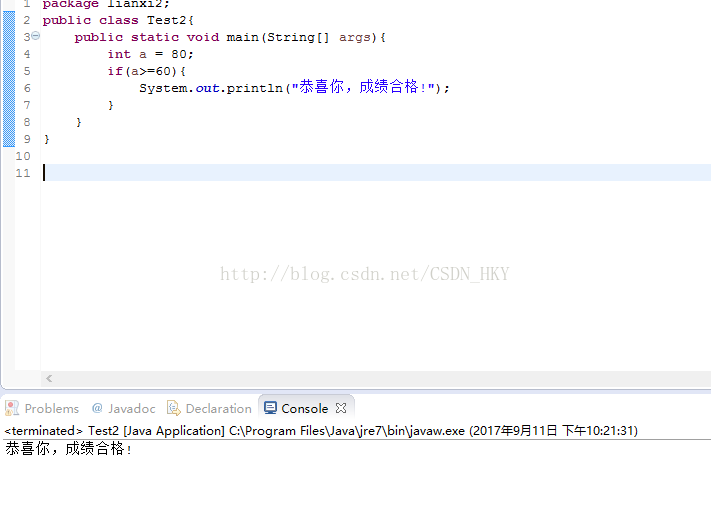
Task: Click the 'public static void main' line
Action: 230,37
